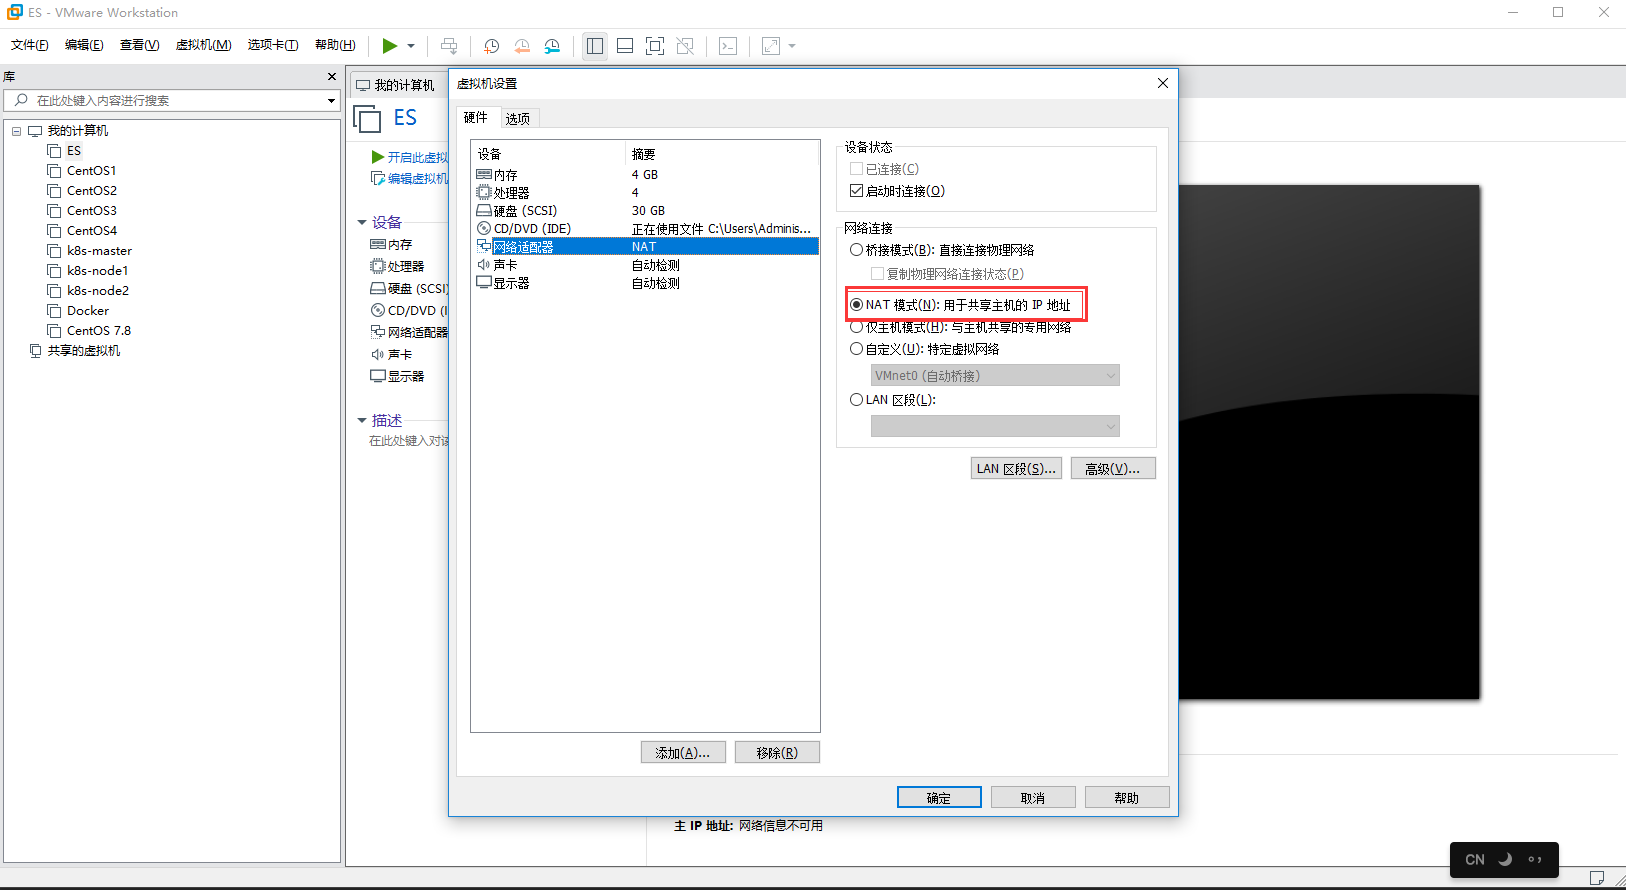The image size is (1626, 890).
Task: Collapse the 我的计算机 tree node
Action: 17,131
